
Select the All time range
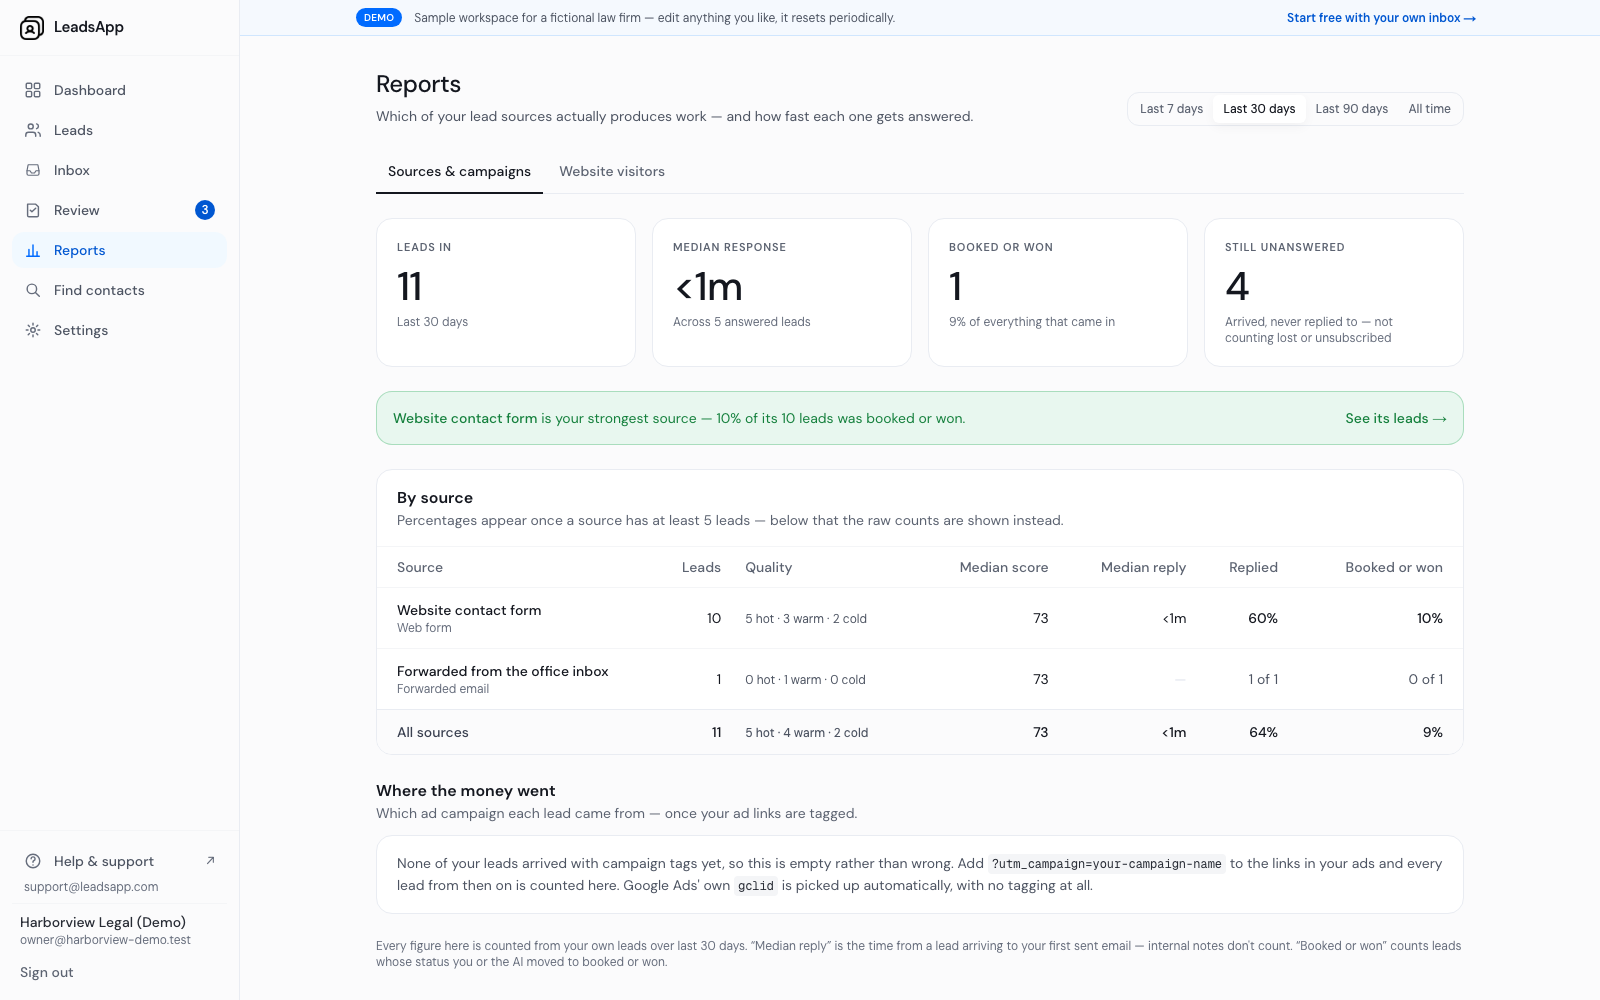[x=1429, y=109]
